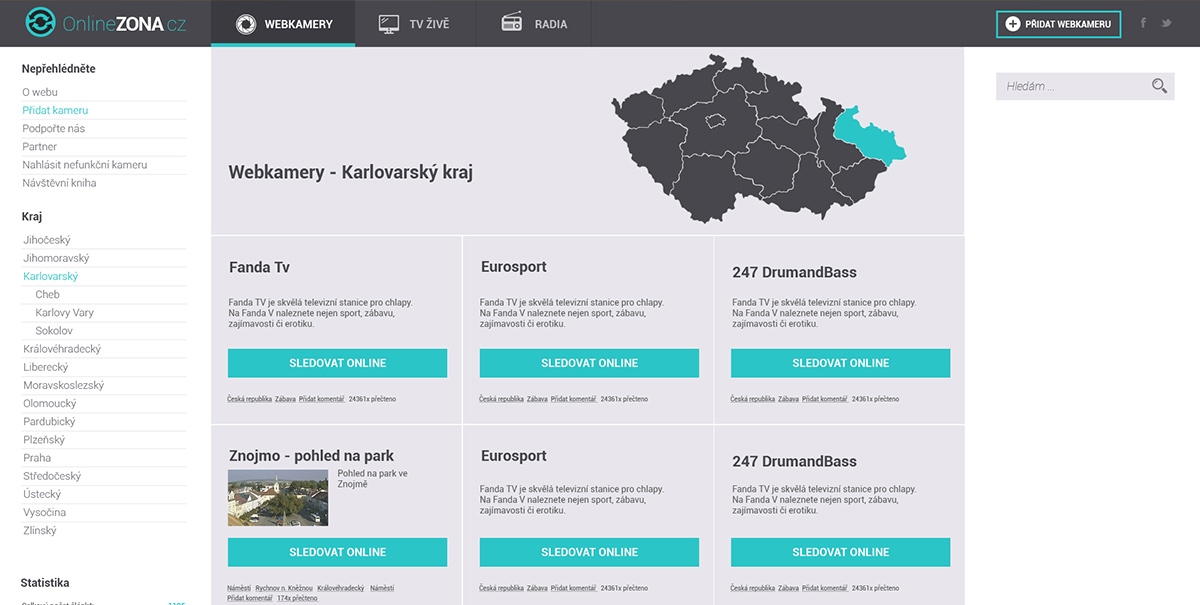The image size is (1200, 605).
Task: Click the webcam lens icon in Webkamery tab
Action: pos(245,24)
